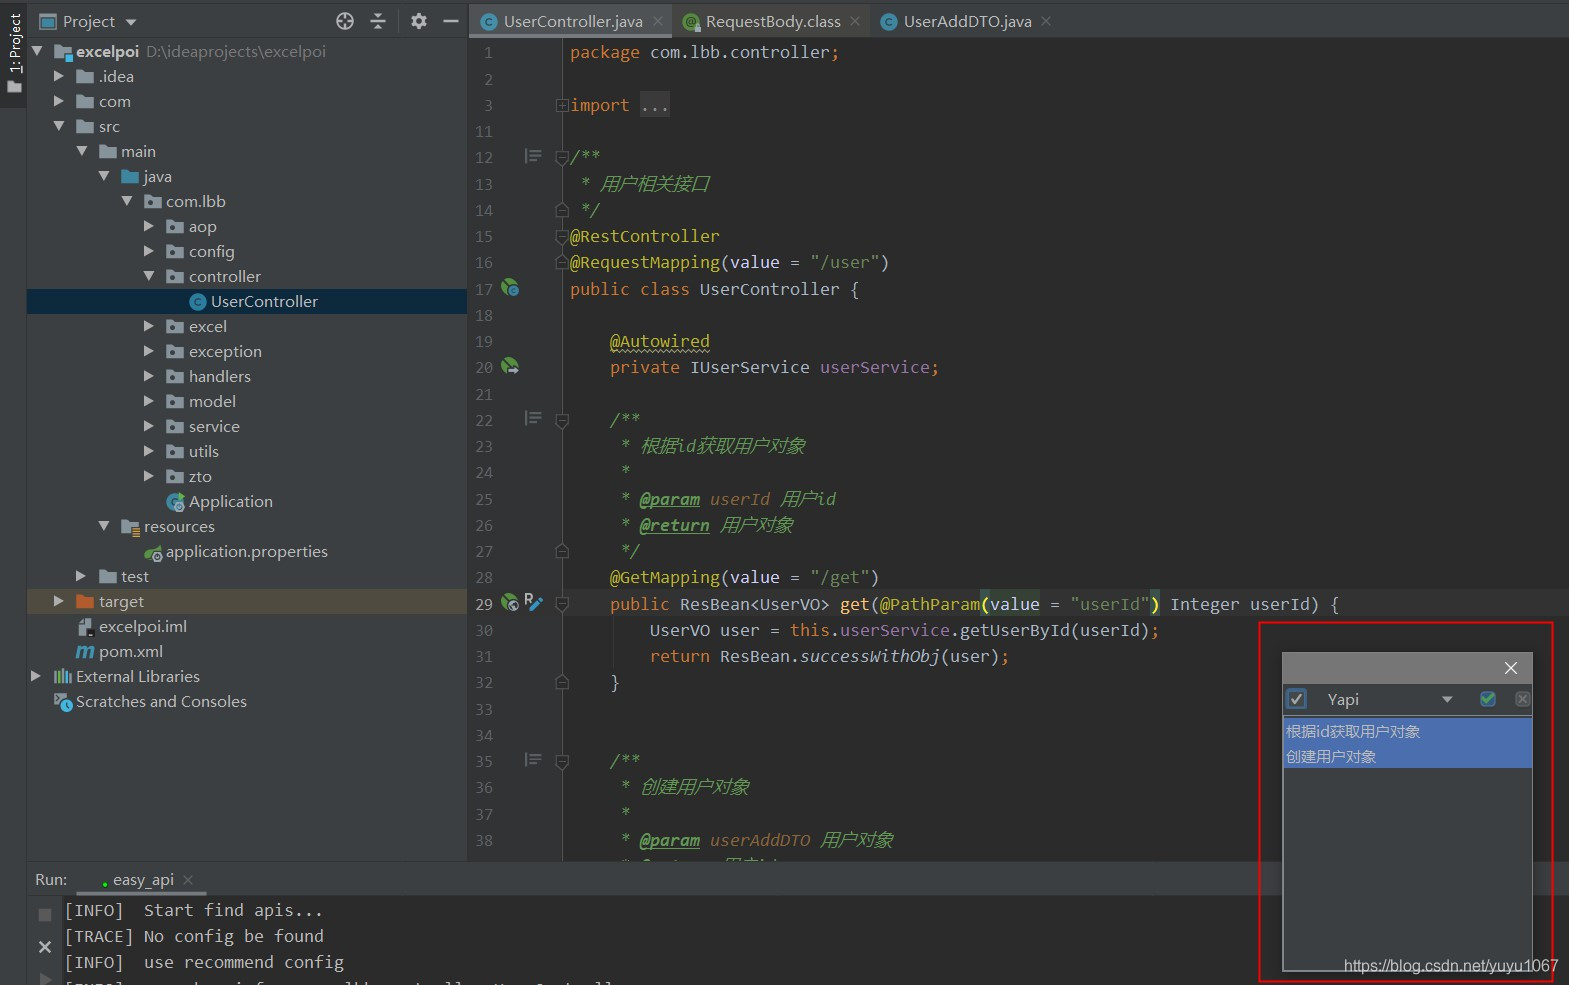Collapse the get method fold on line 29
Screen dimensions: 1569x985
coord(562,604)
